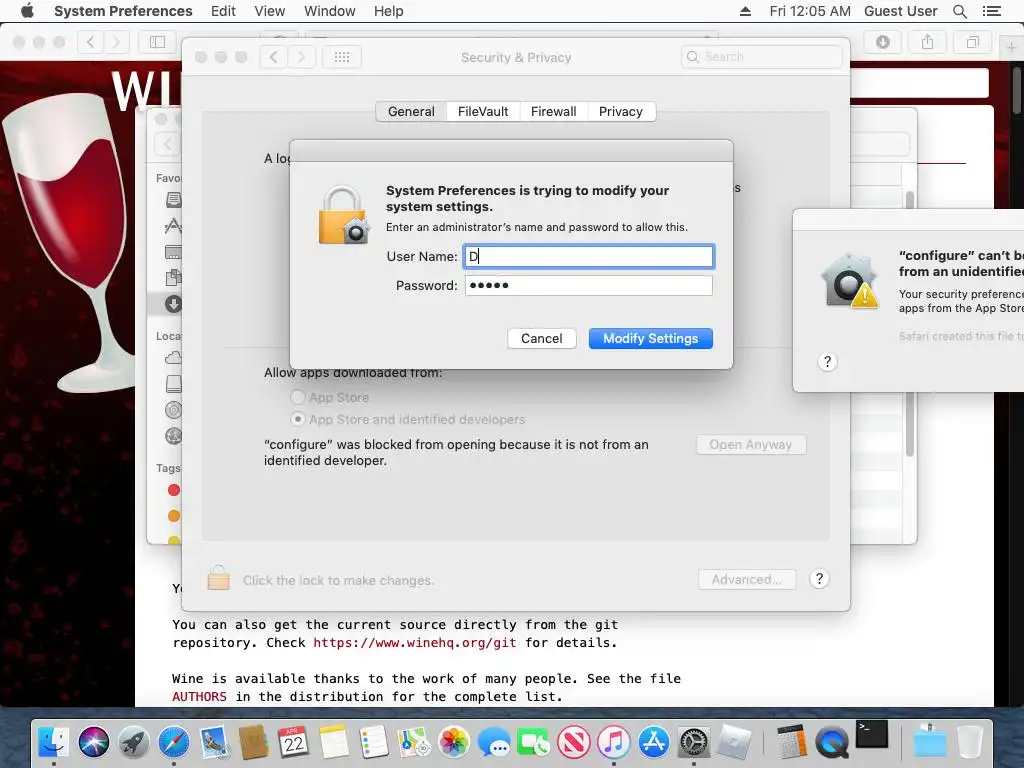Viewport: 1024px width, 768px height.
Task: Open Notification Center in menu bar
Action: pos(991,11)
